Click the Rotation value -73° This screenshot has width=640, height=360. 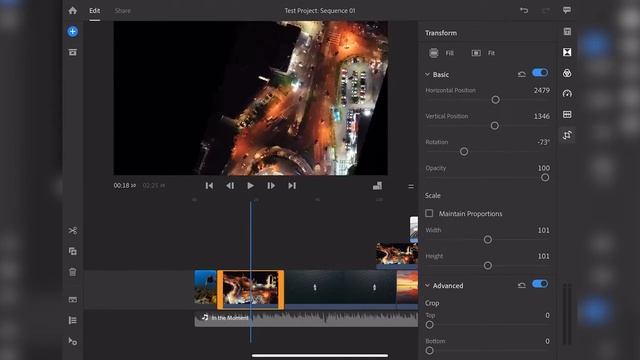coord(543,142)
